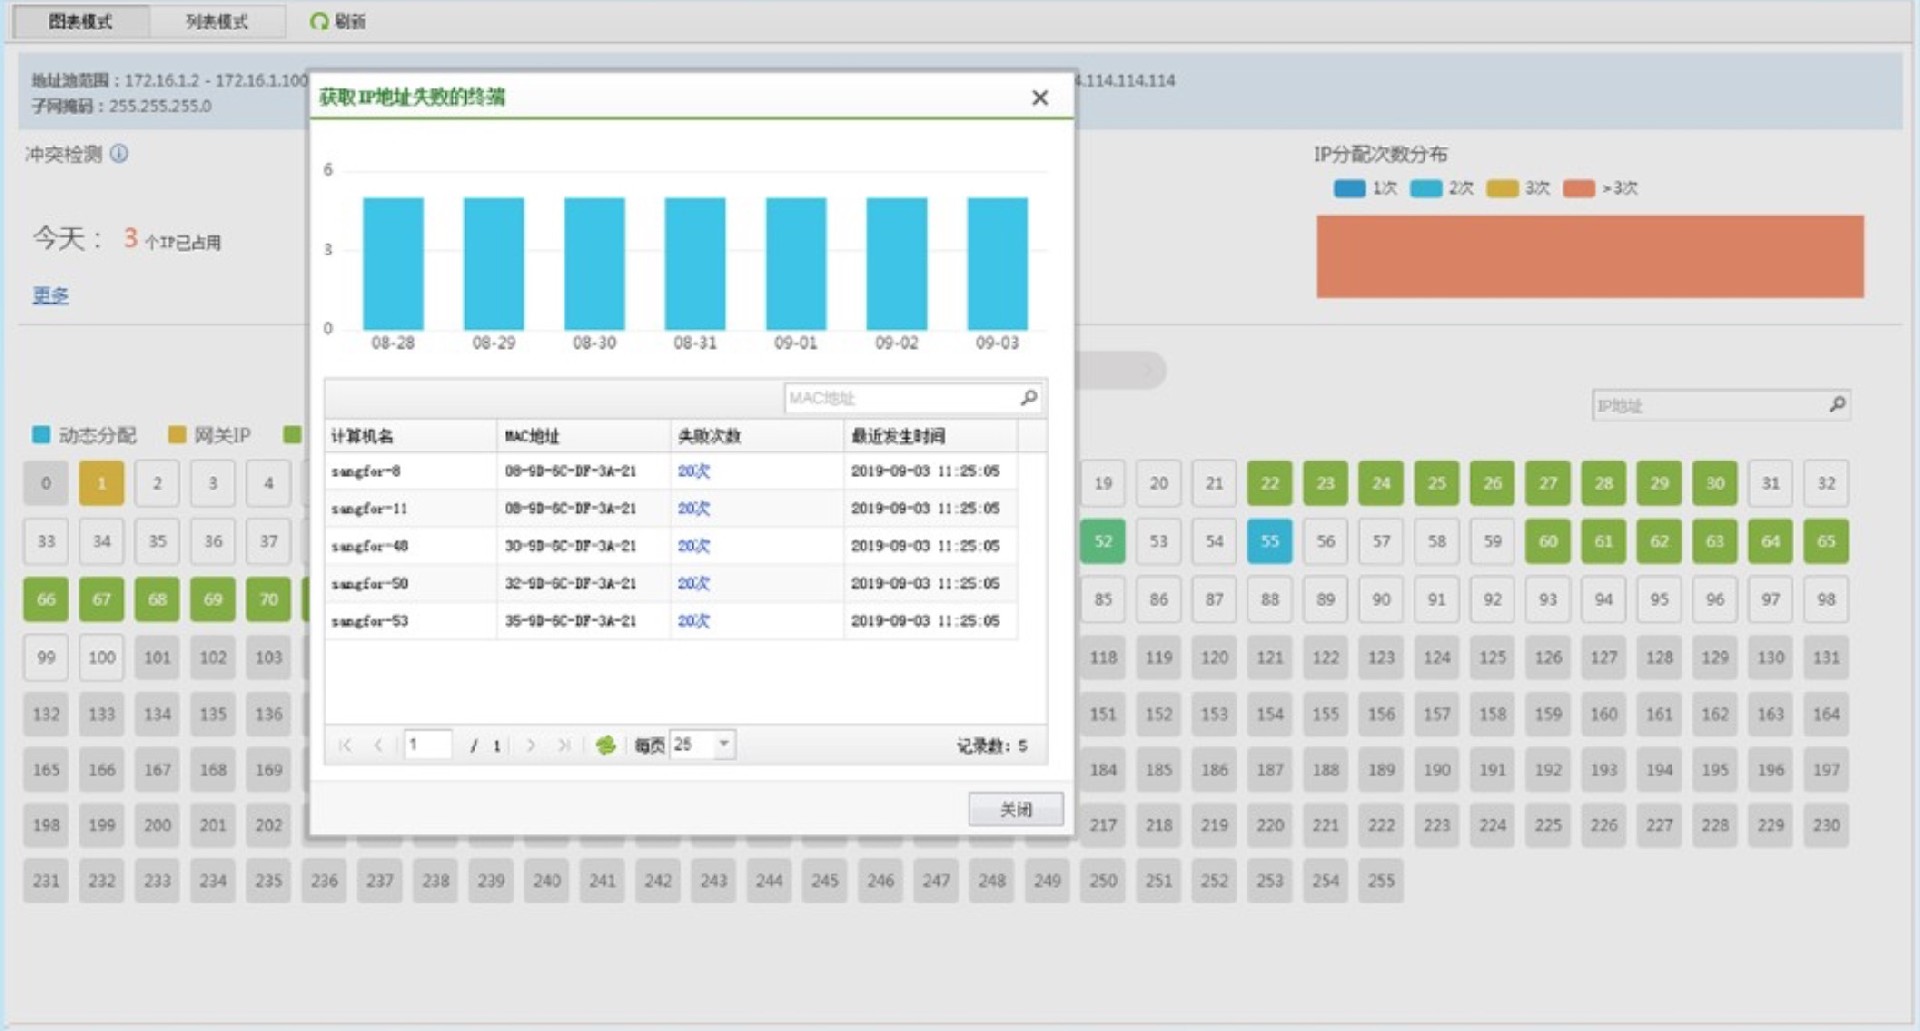The width and height of the screenshot is (1920, 1031).
Task: Switch to list mode tab
Action: coord(217,21)
